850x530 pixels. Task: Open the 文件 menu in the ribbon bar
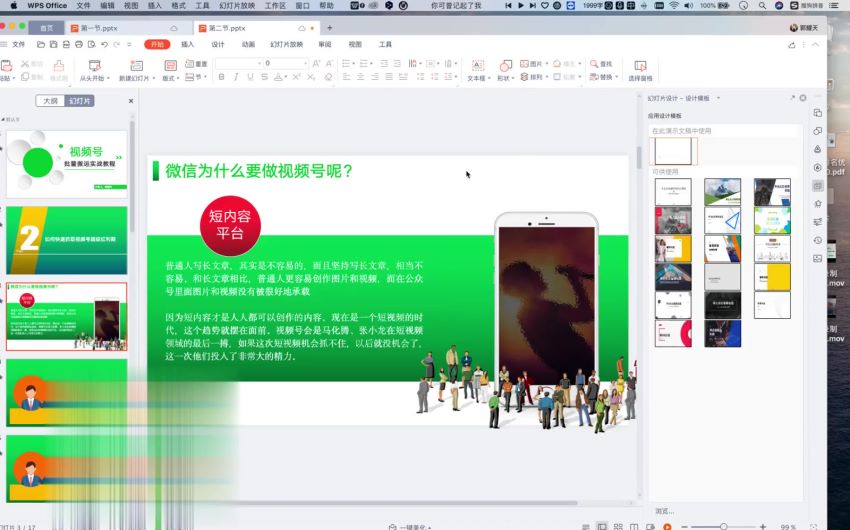pyautogui.click(x=19, y=44)
